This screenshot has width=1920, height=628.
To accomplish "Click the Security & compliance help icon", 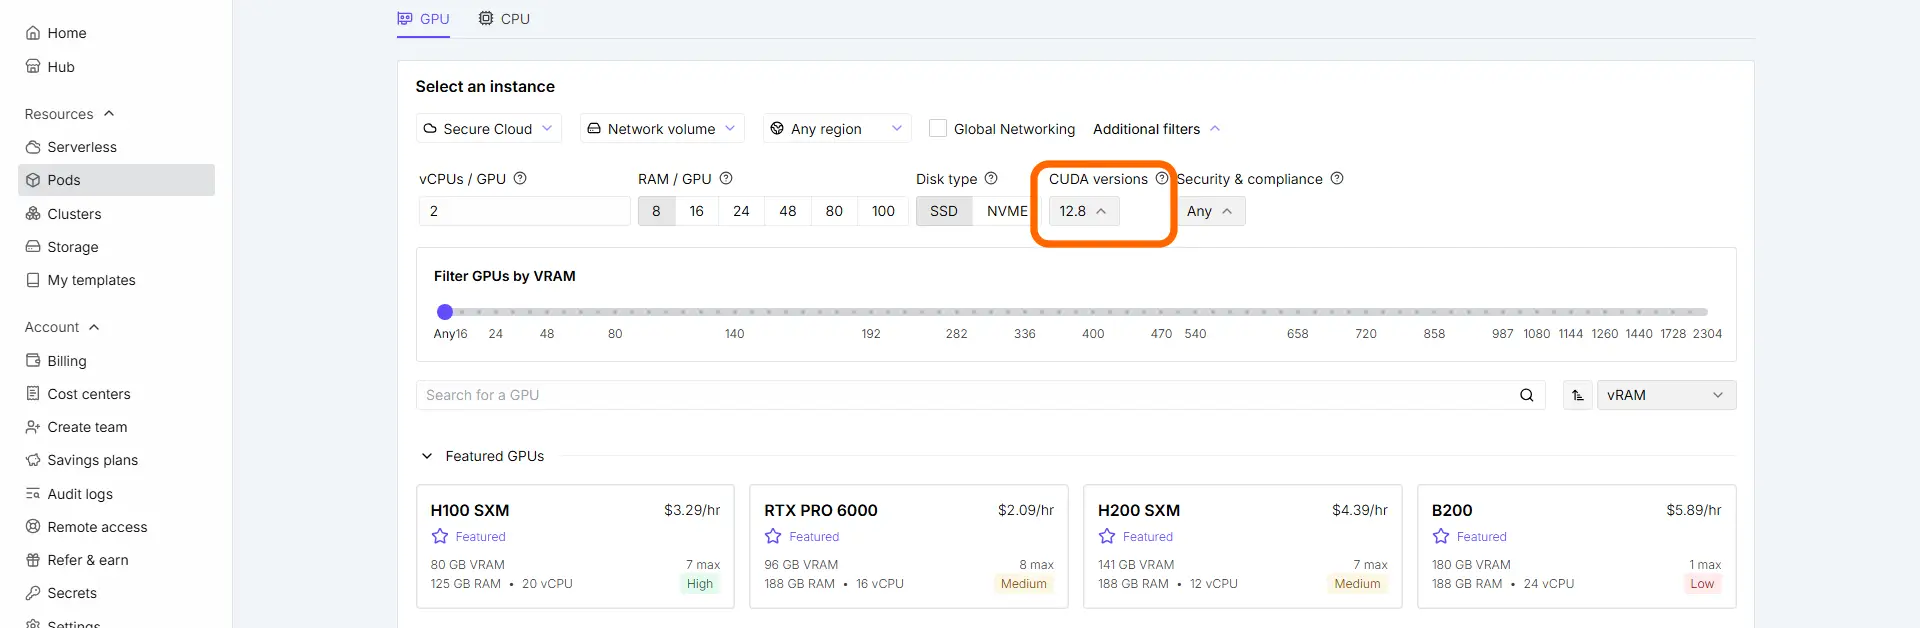I will (x=1337, y=178).
